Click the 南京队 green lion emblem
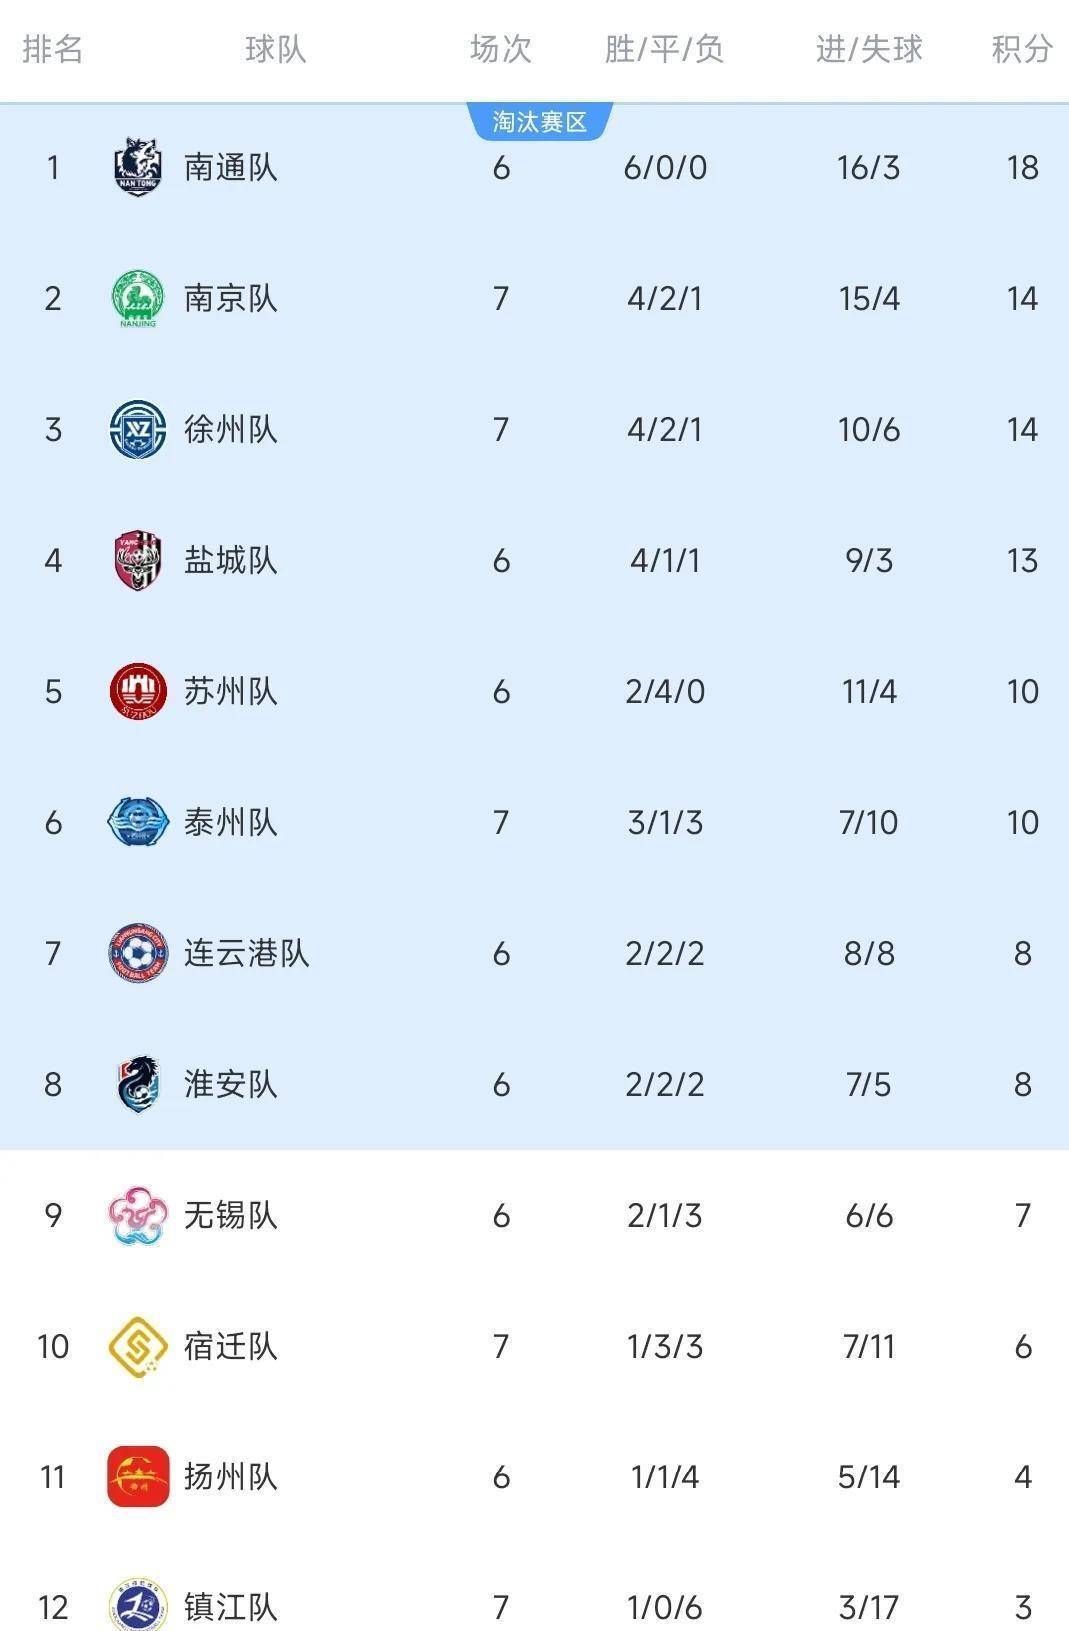 click(138, 298)
